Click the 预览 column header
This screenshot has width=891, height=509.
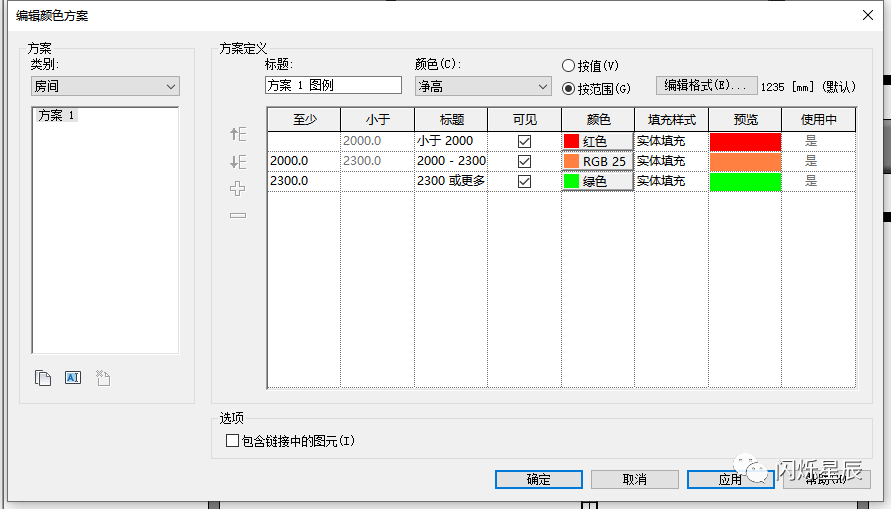point(746,119)
